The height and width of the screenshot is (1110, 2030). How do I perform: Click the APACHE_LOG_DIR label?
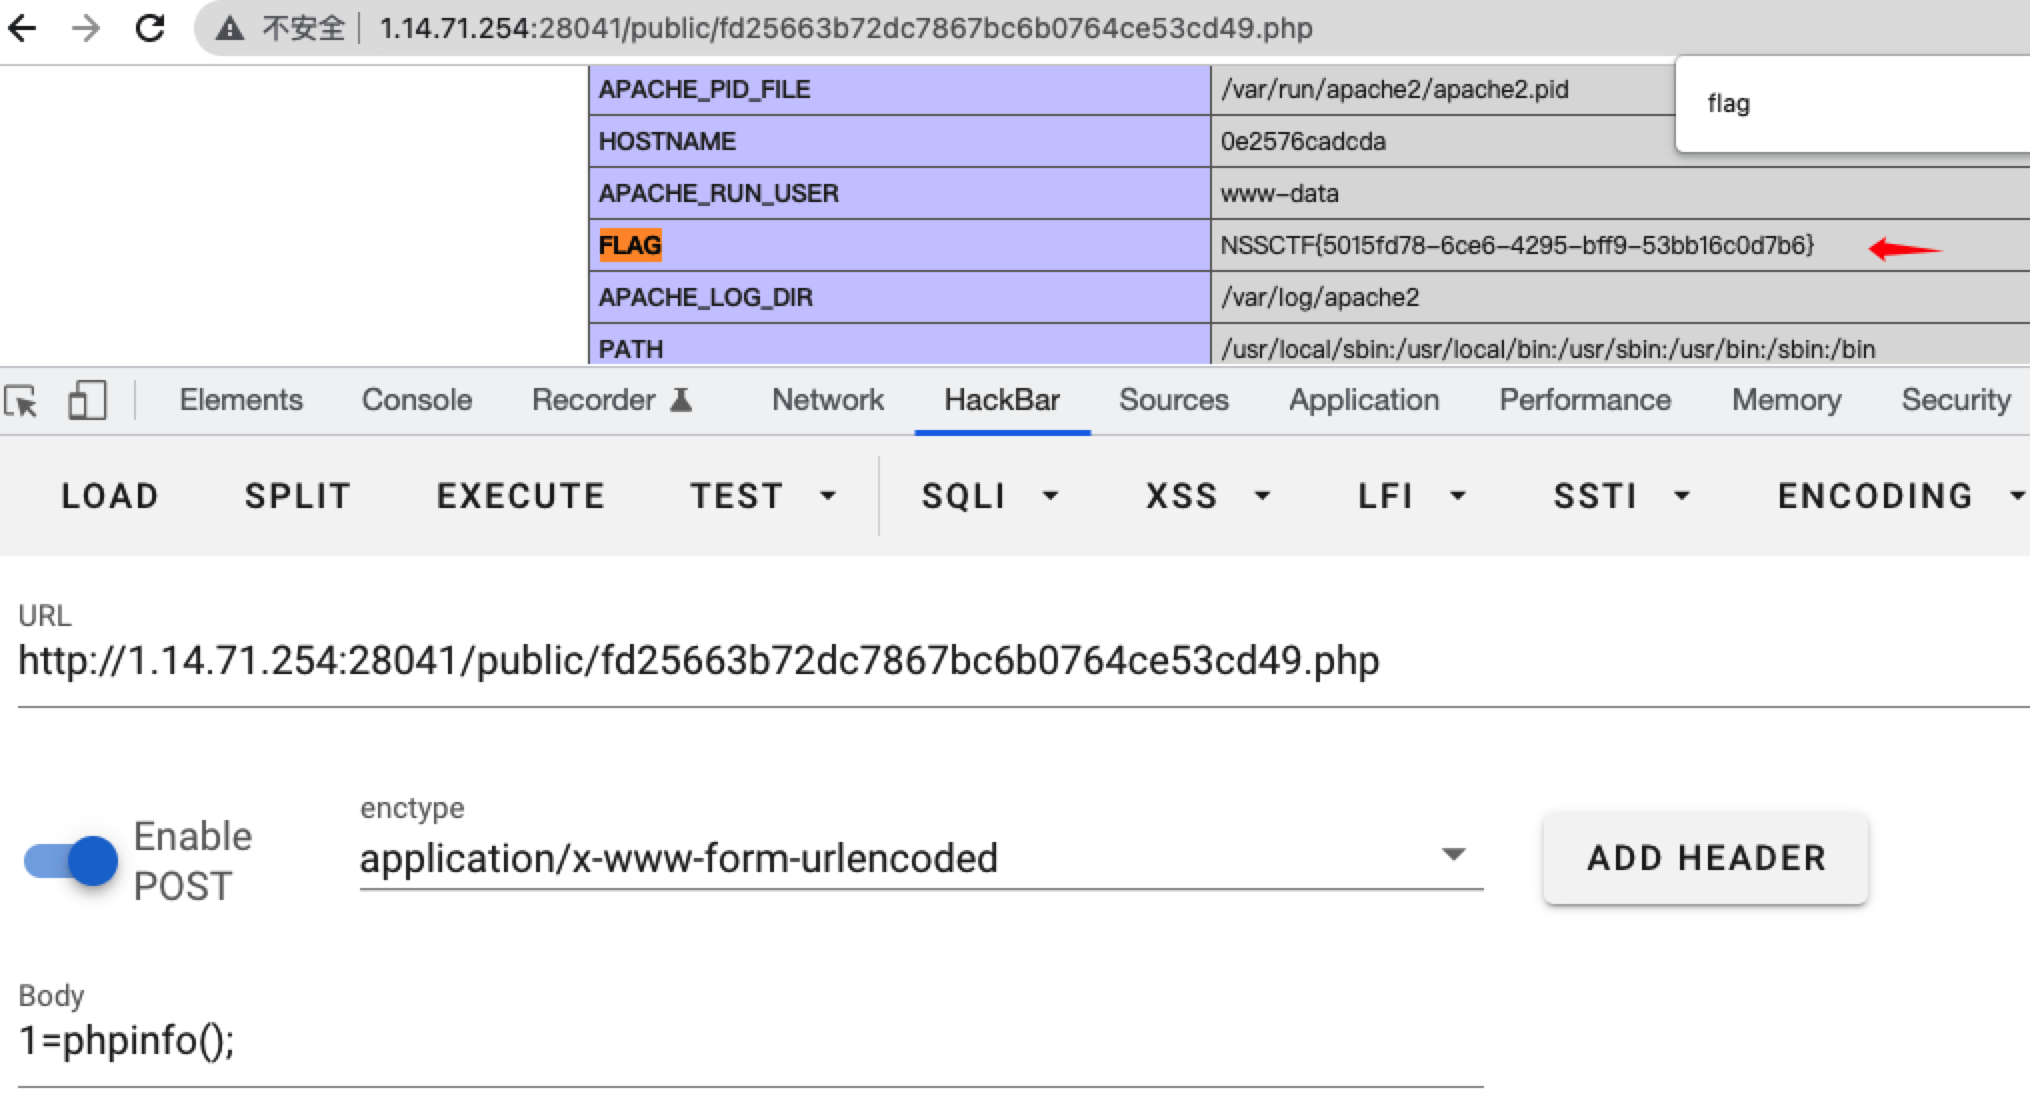[x=705, y=298]
